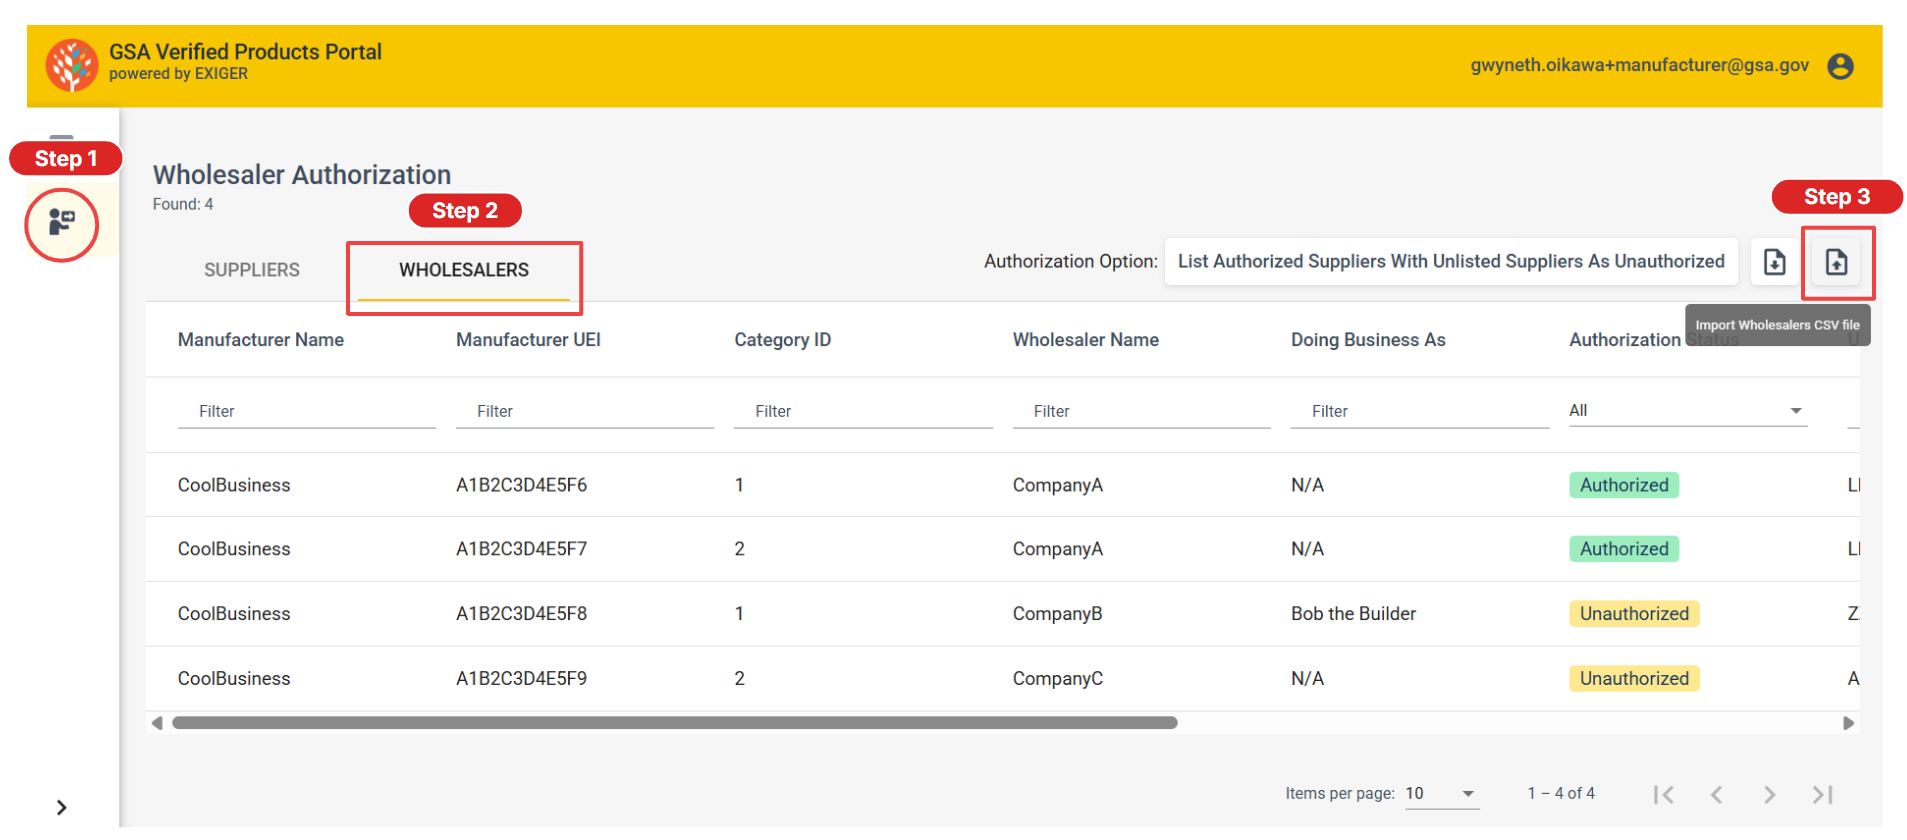Viewport: 1907px width, 840px height.
Task: Click the Category ID filter field
Action: click(x=863, y=412)
